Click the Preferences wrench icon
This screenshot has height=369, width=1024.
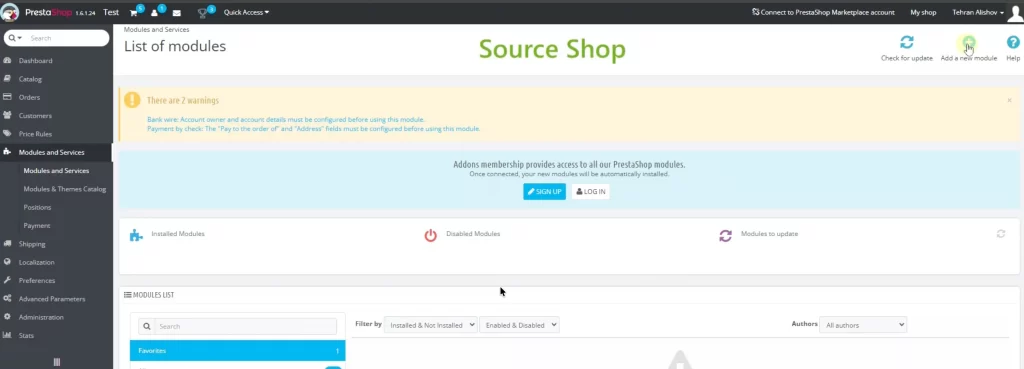pyautogui.click(x=7, y=280)
